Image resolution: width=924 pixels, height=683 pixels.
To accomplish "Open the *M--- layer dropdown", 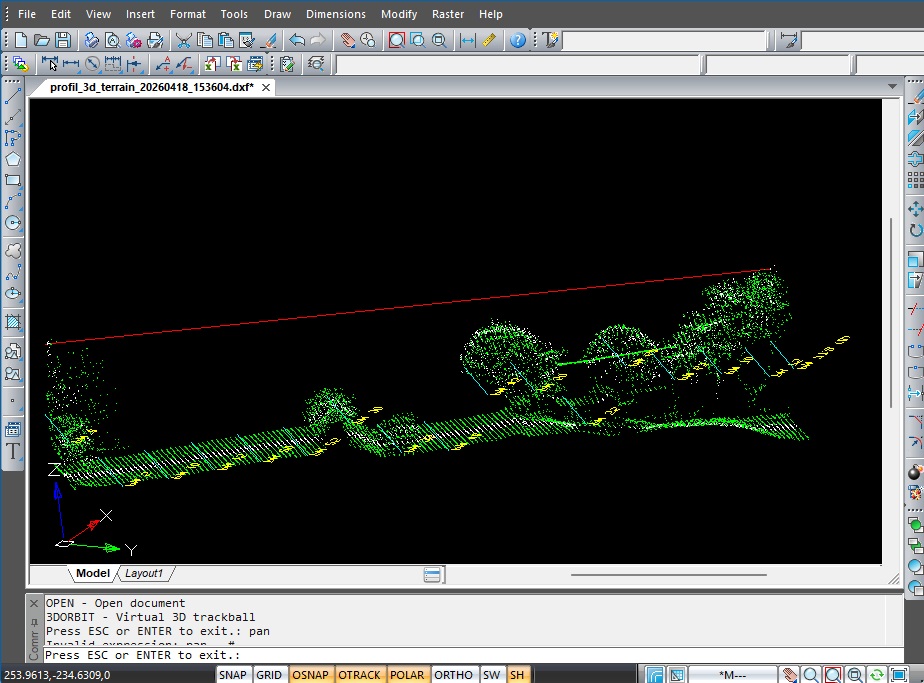I will 735,675.
